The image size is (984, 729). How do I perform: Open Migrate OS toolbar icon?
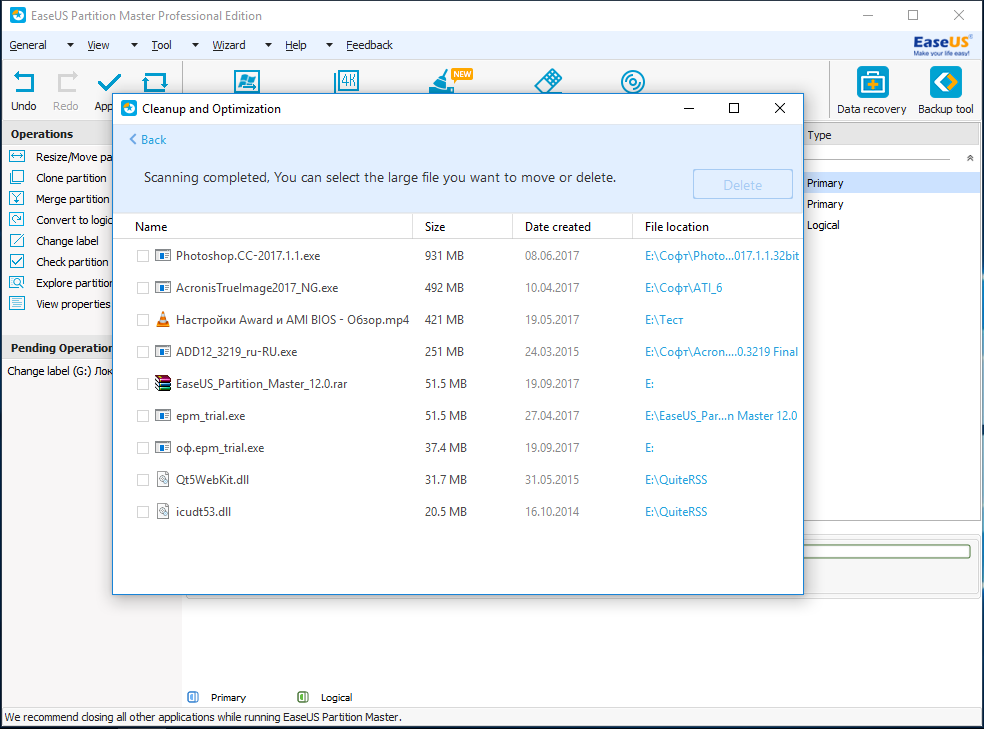(247, 81)
